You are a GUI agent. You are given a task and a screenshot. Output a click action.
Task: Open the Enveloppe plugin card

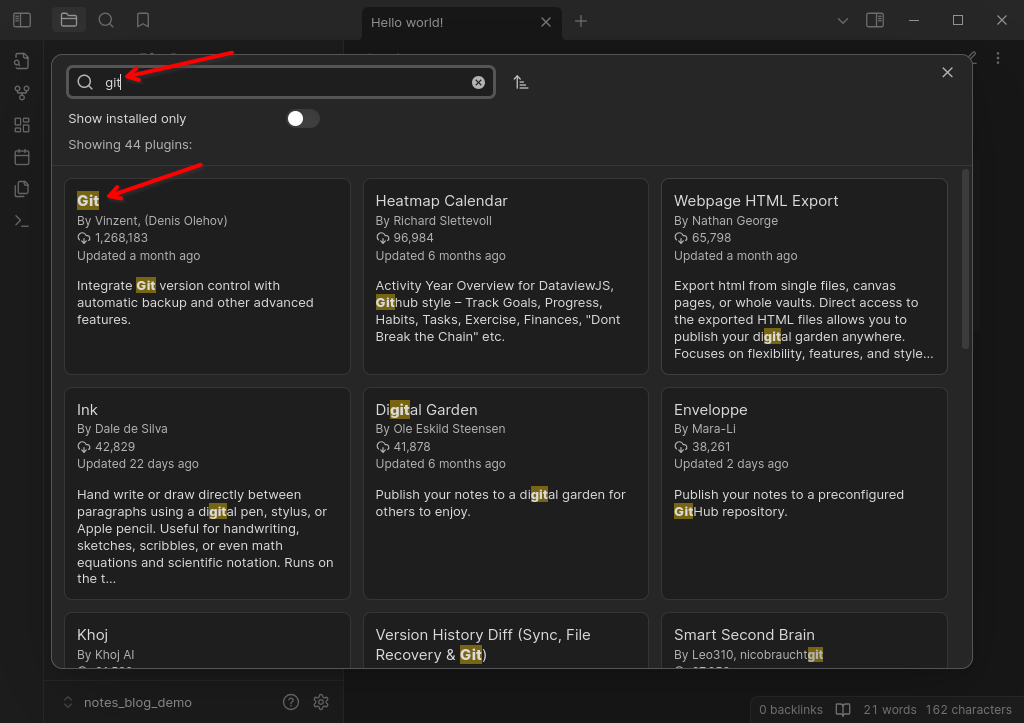coord(804,493)
